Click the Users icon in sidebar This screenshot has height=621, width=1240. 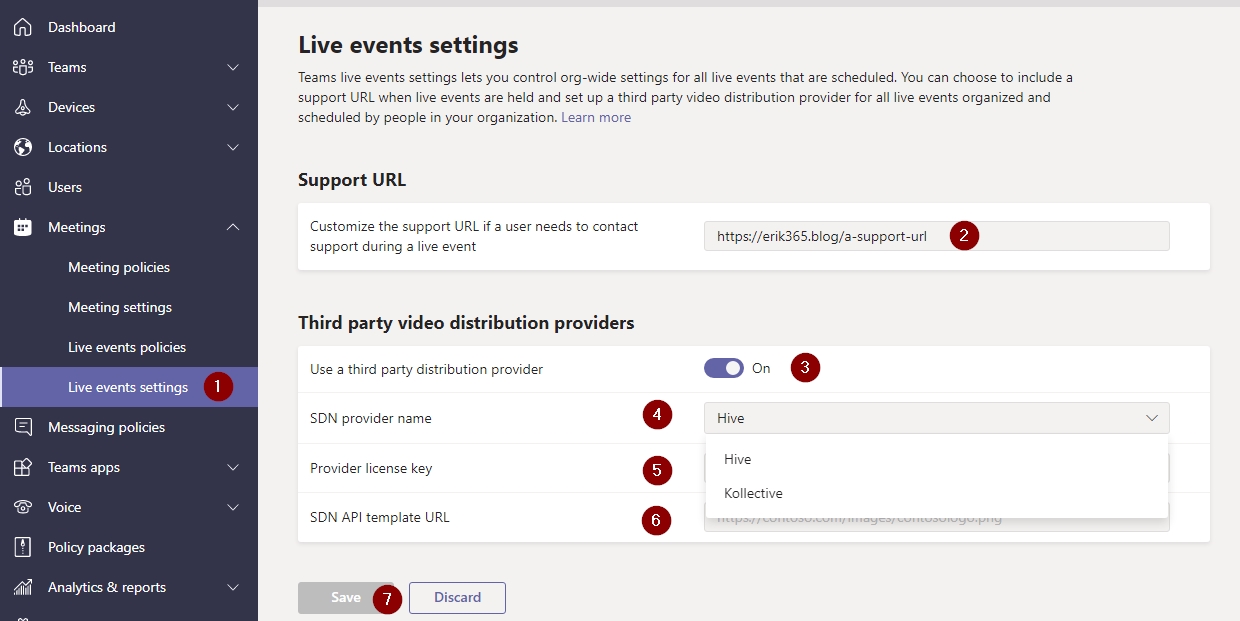(x=22, y=187)
